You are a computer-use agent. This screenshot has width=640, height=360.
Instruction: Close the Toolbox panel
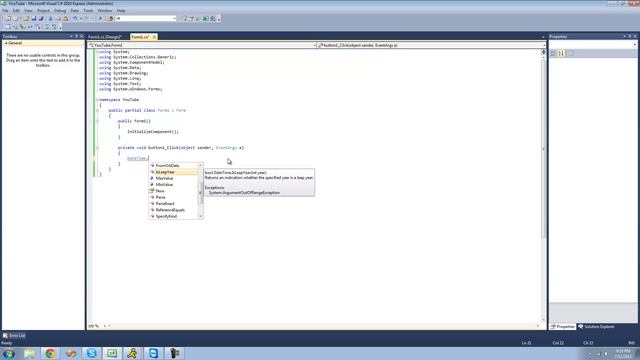(82, 36)
